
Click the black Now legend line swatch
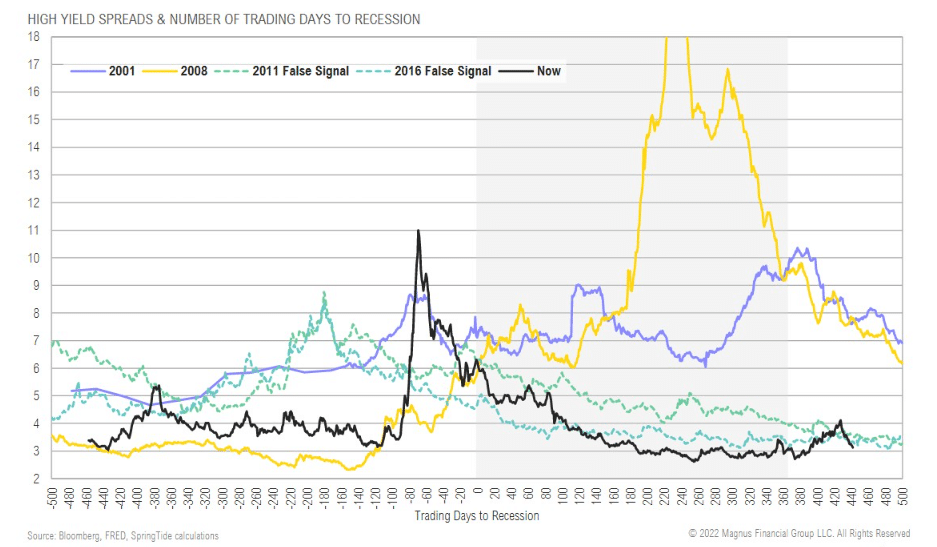[x=516, y=71]
